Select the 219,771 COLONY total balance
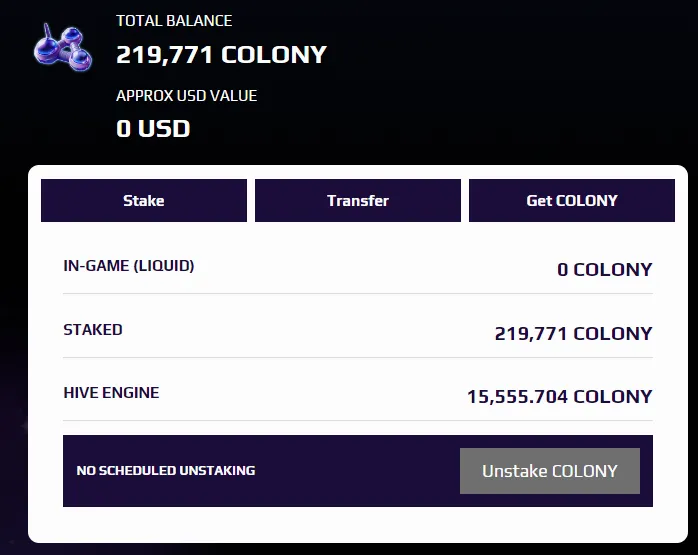 coord(221,55)
